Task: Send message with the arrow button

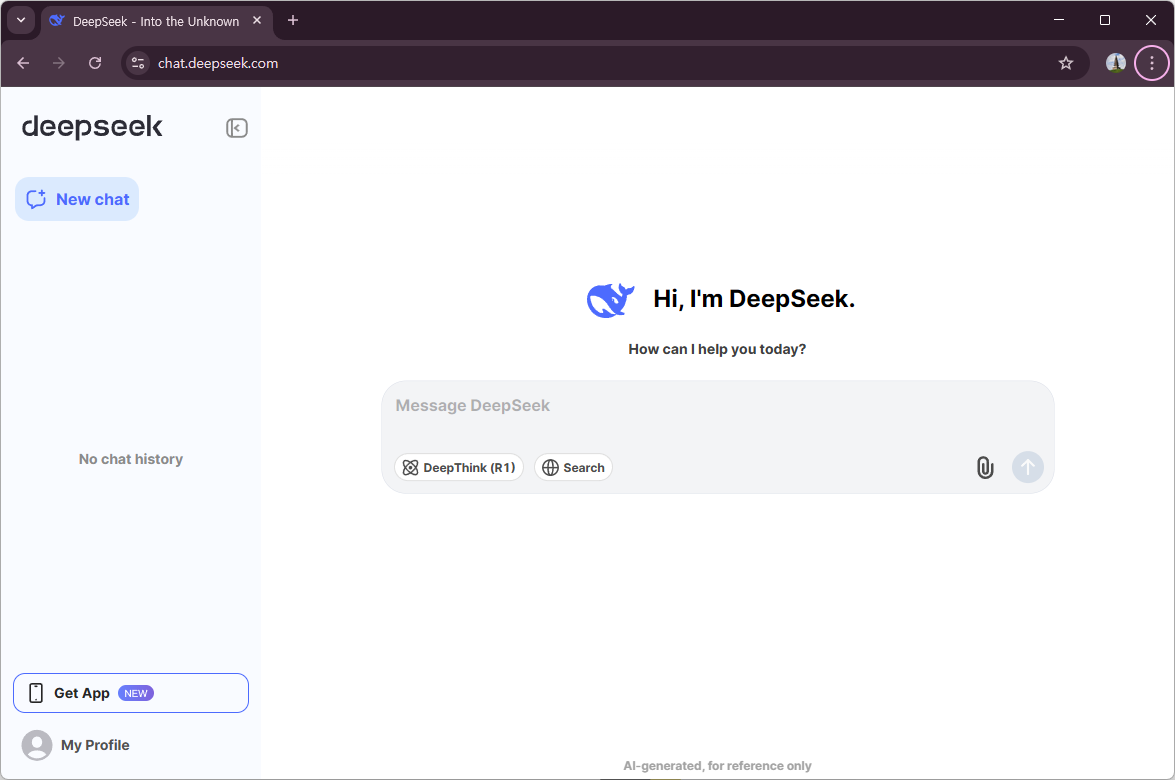Action: pyautogui.click(x=1028, y=468)
